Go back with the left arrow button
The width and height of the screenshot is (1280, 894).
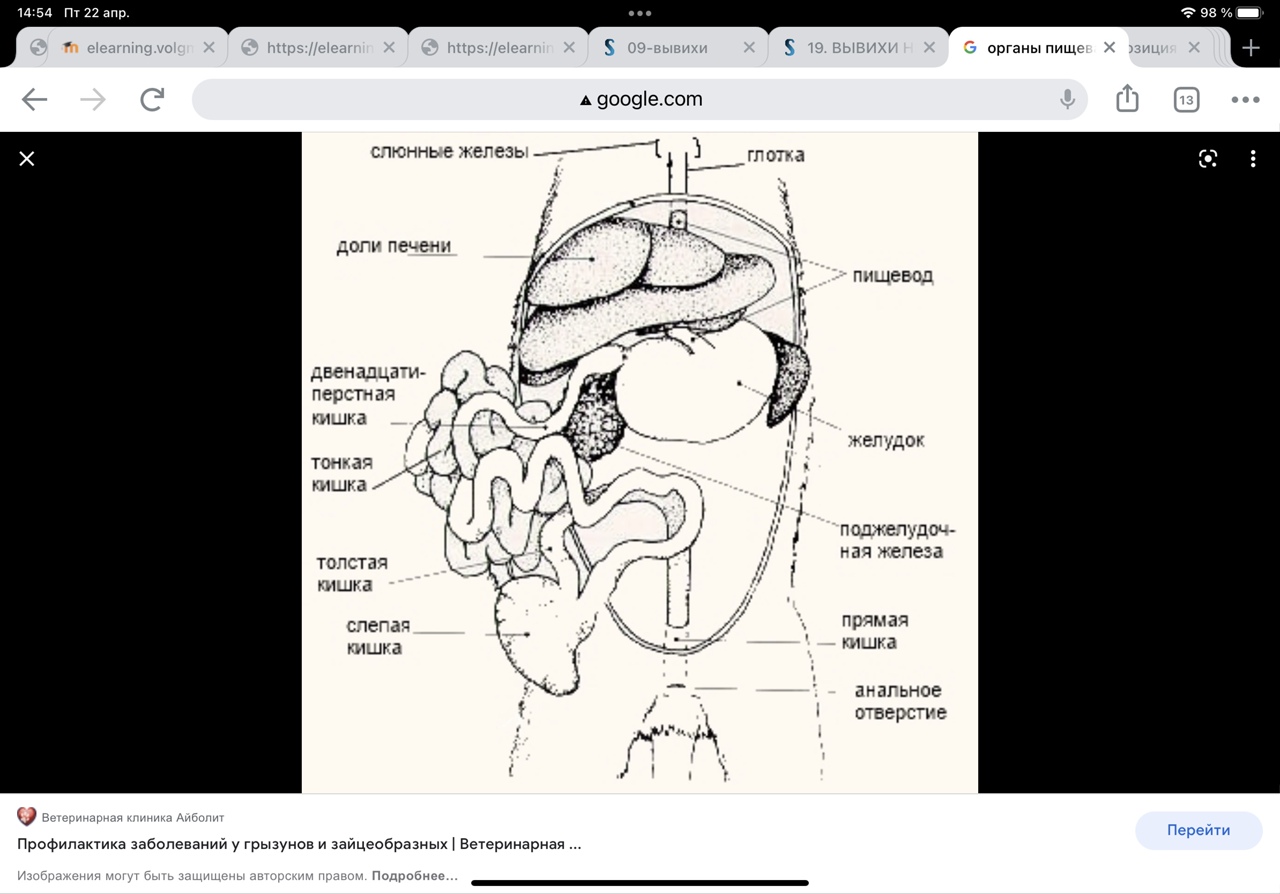click(35, 99)
